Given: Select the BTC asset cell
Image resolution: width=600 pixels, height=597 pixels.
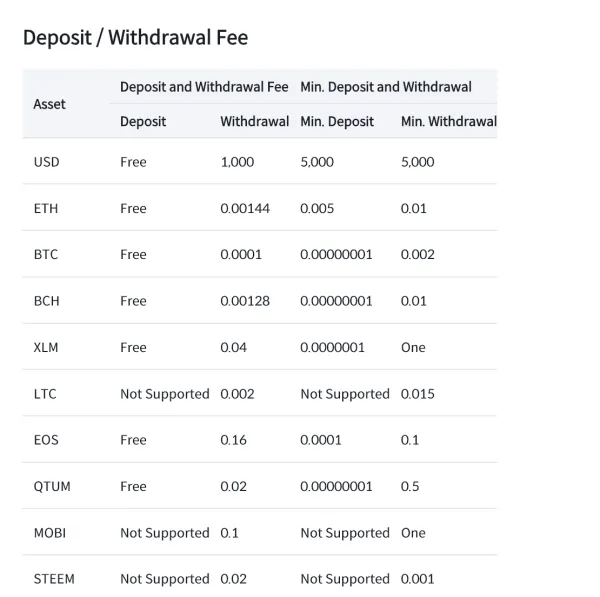Looking at the screenshot, I should click(x=46, y=254).
